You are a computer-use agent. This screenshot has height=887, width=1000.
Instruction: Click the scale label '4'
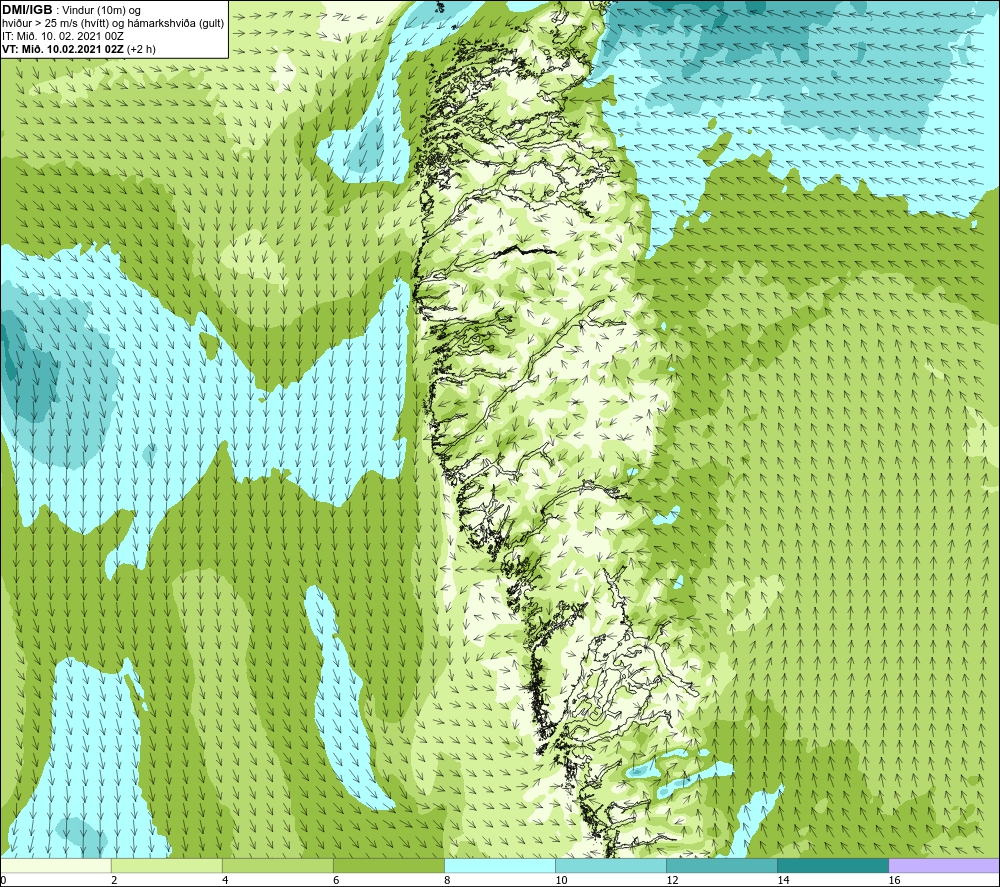click(225, 881)
